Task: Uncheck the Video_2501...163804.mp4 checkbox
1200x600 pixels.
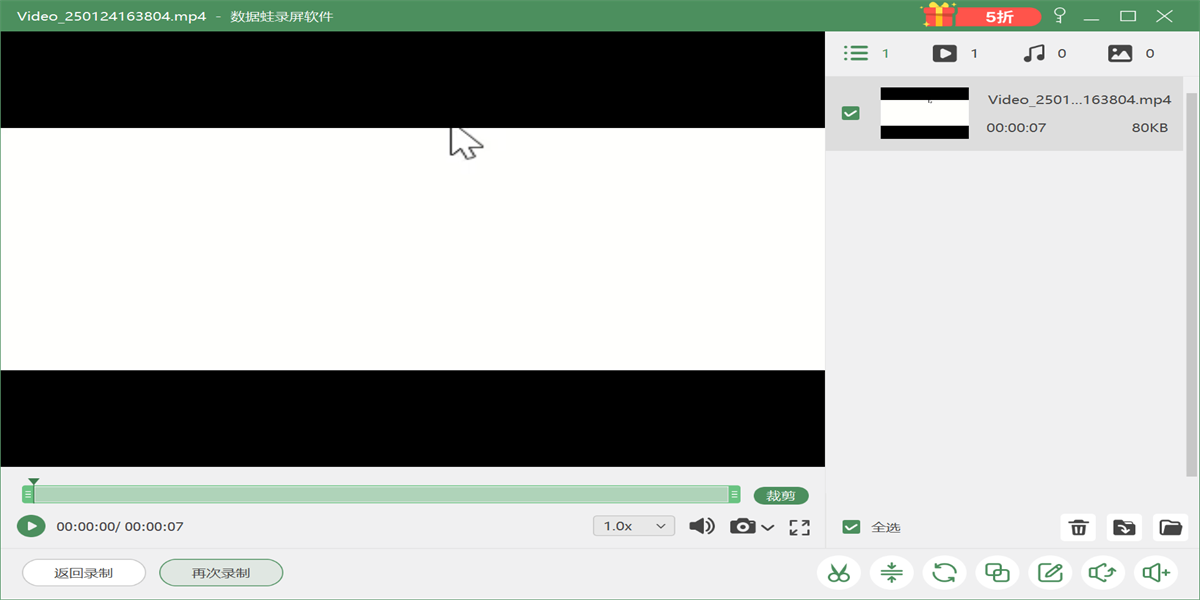Action: coord(850,114)
